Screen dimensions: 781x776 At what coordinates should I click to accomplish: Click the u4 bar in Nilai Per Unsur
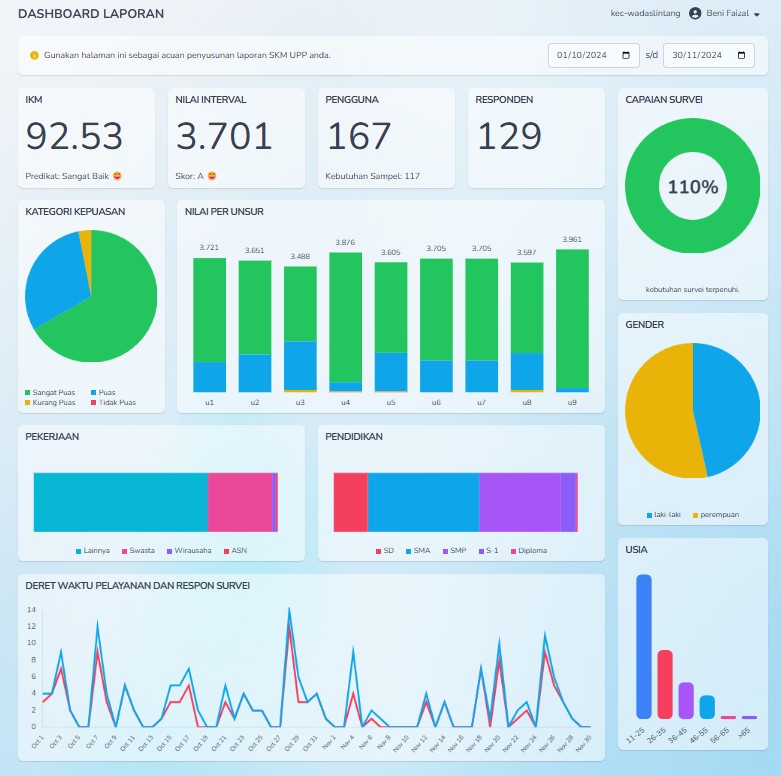coord(345,320)
